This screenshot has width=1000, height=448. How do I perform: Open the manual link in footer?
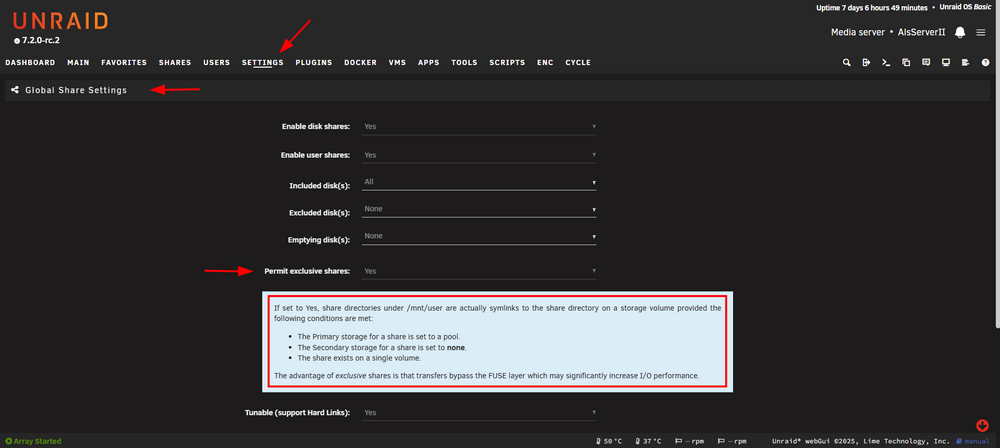(973, 441)
